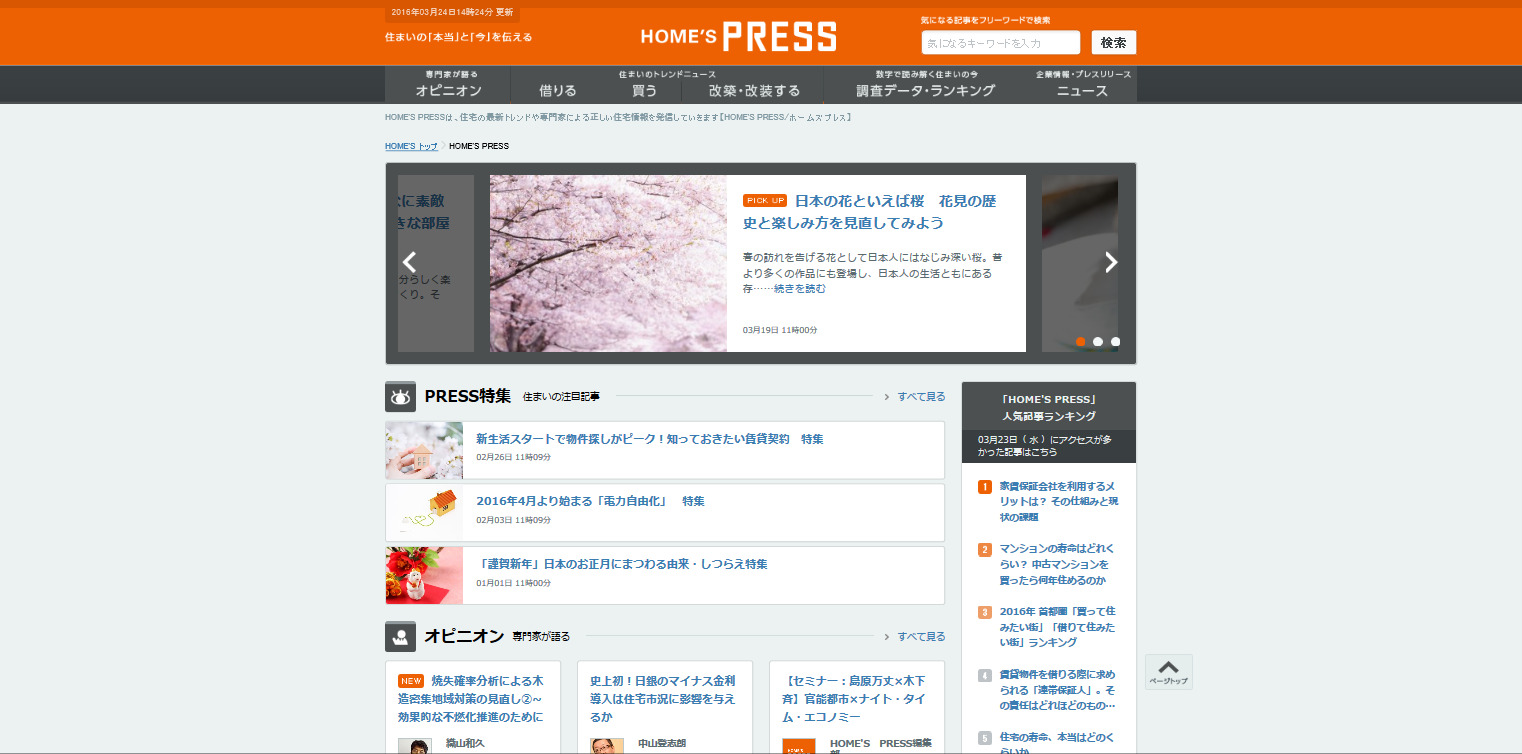
Task: Click すべて見る beside オピニオン
Action: point(921,637)
